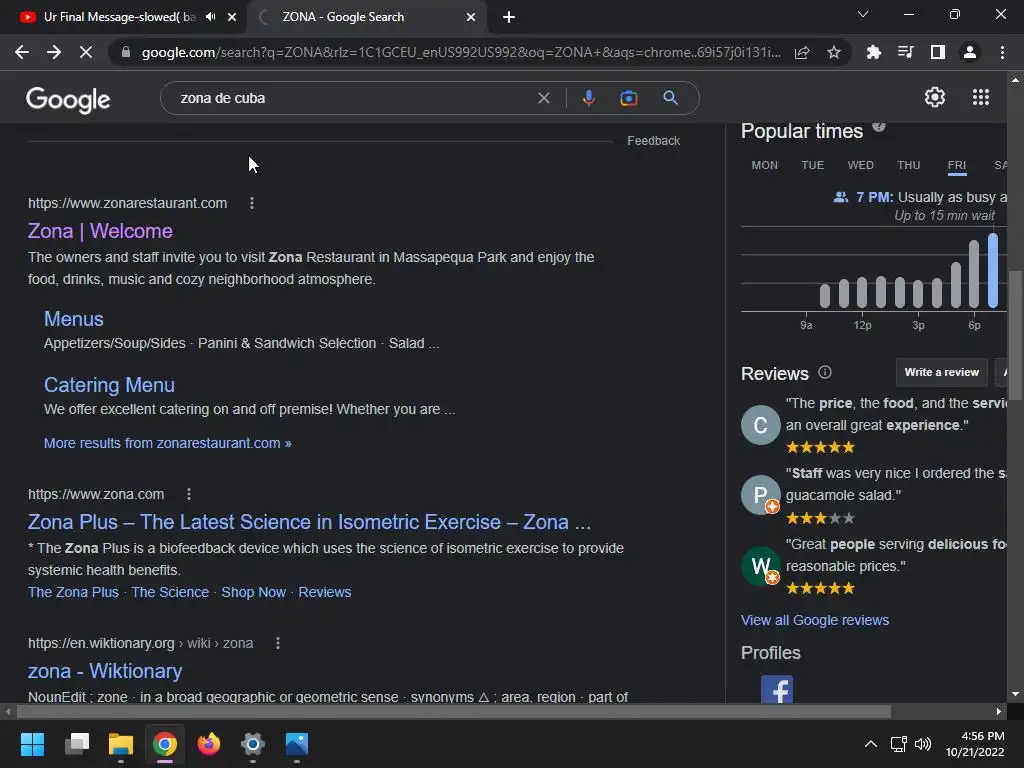Mute the YouTube tab audio icon
Viewport: 1024px width, 768px height.
click(210, 17)
